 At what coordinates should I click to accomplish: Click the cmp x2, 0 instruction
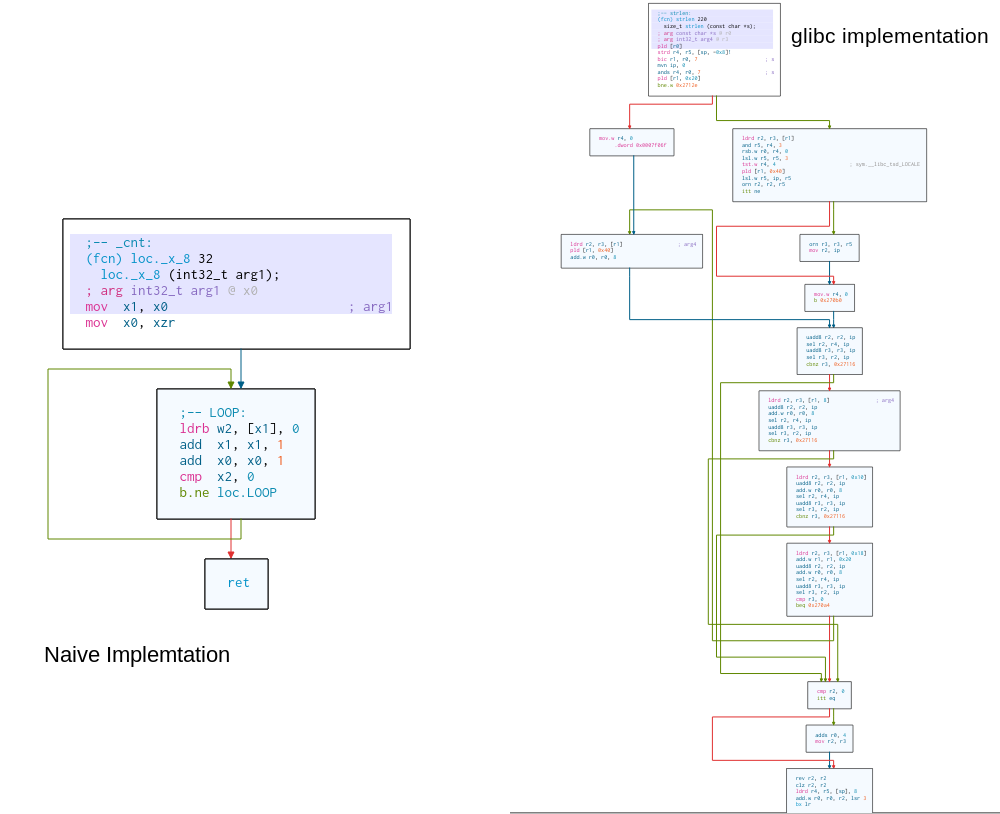point(217,477)
